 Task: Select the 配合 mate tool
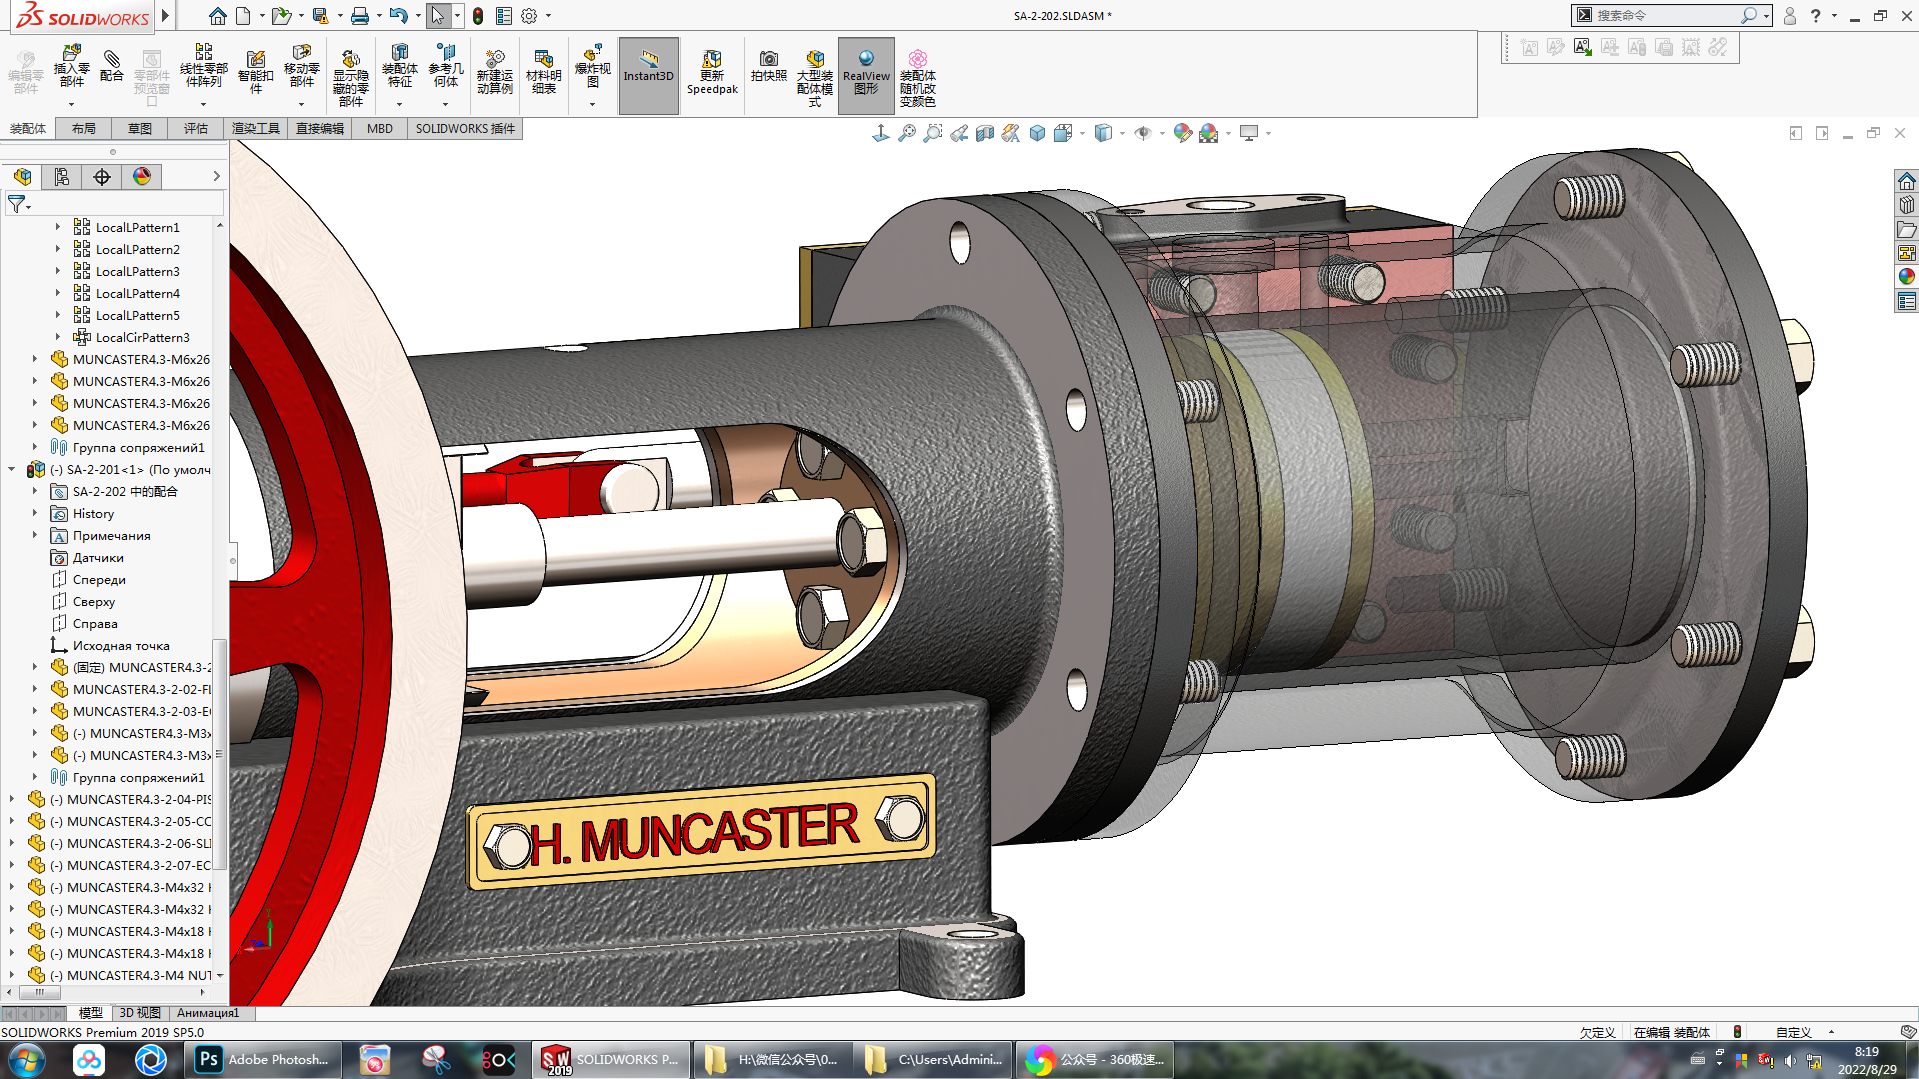click(112, 66)
